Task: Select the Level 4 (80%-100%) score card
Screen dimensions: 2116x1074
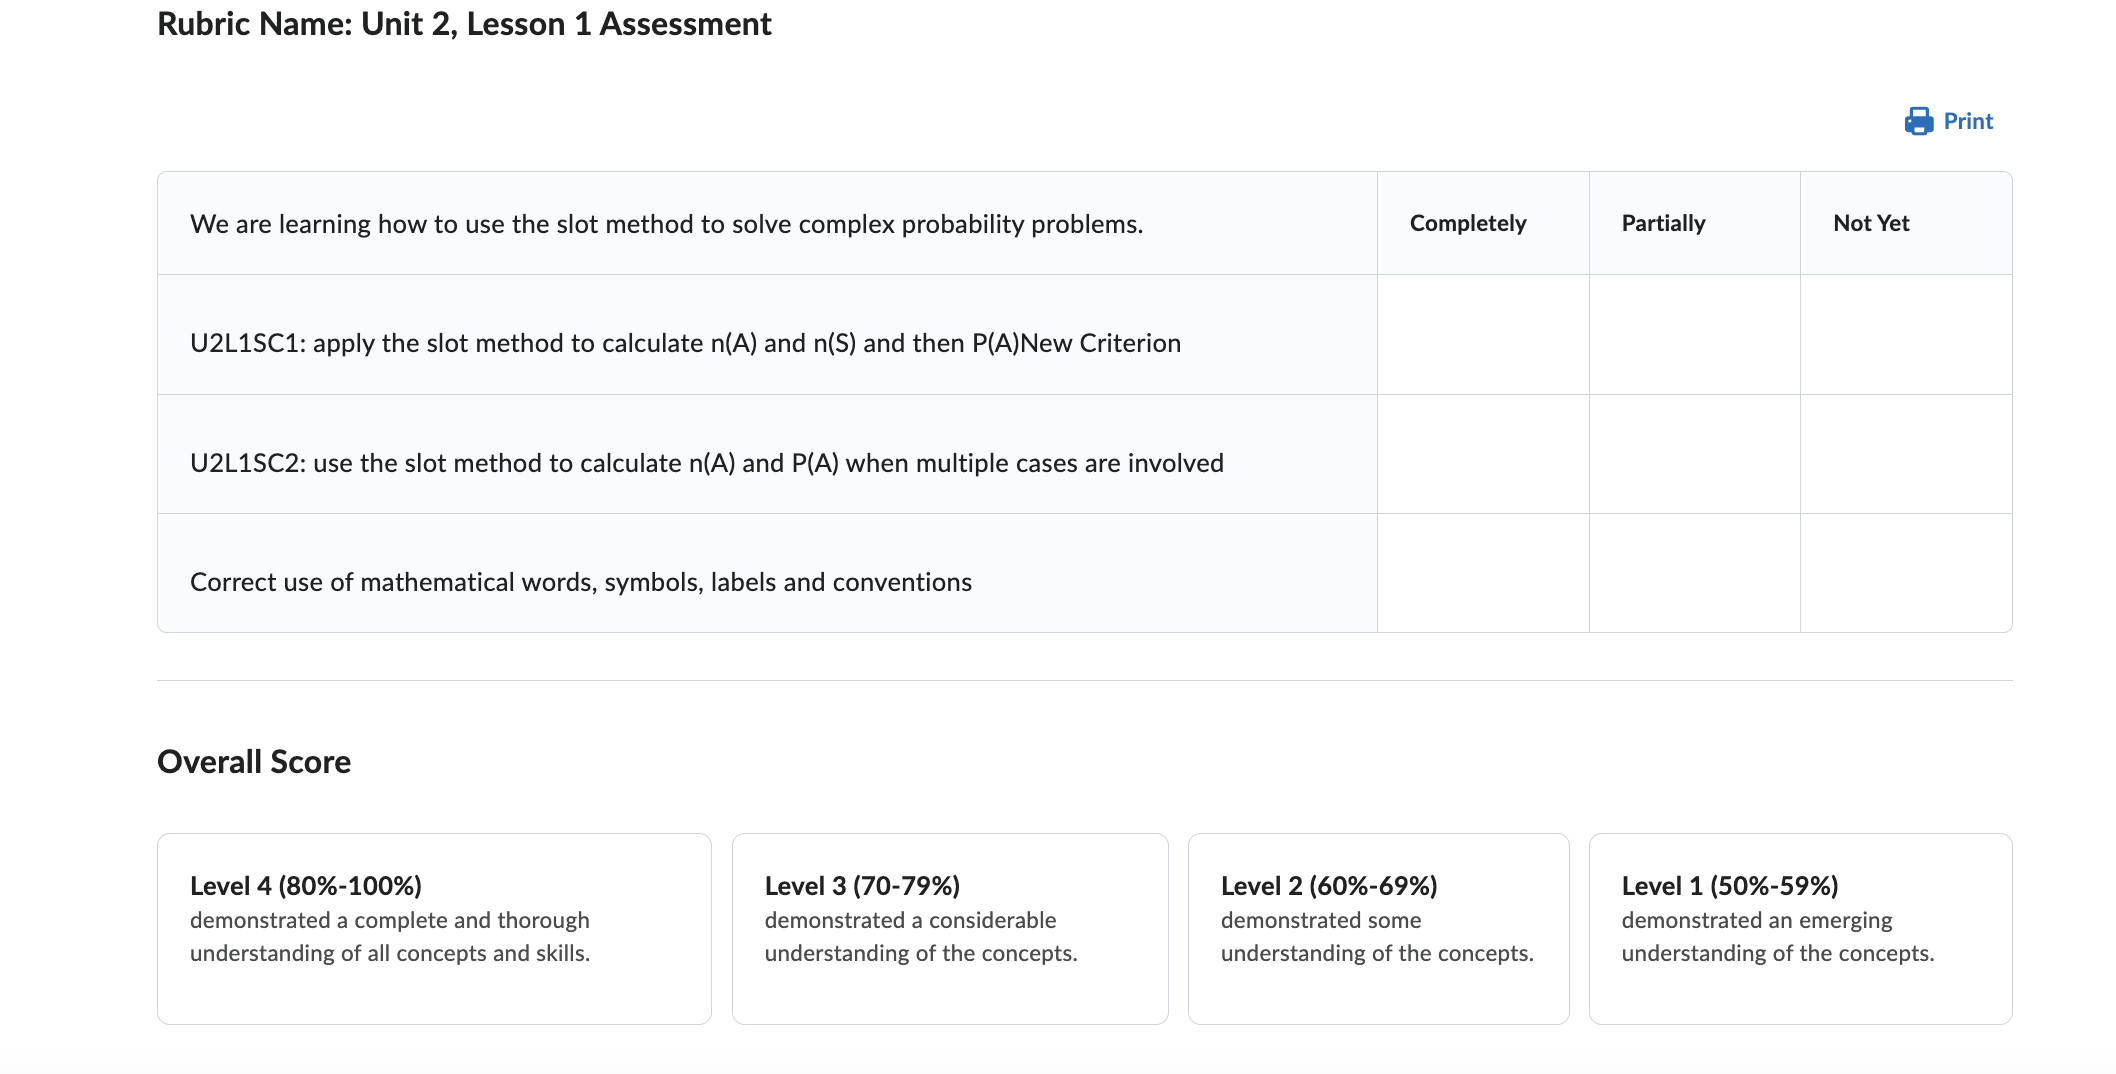Action: click(x=434, y=928)
